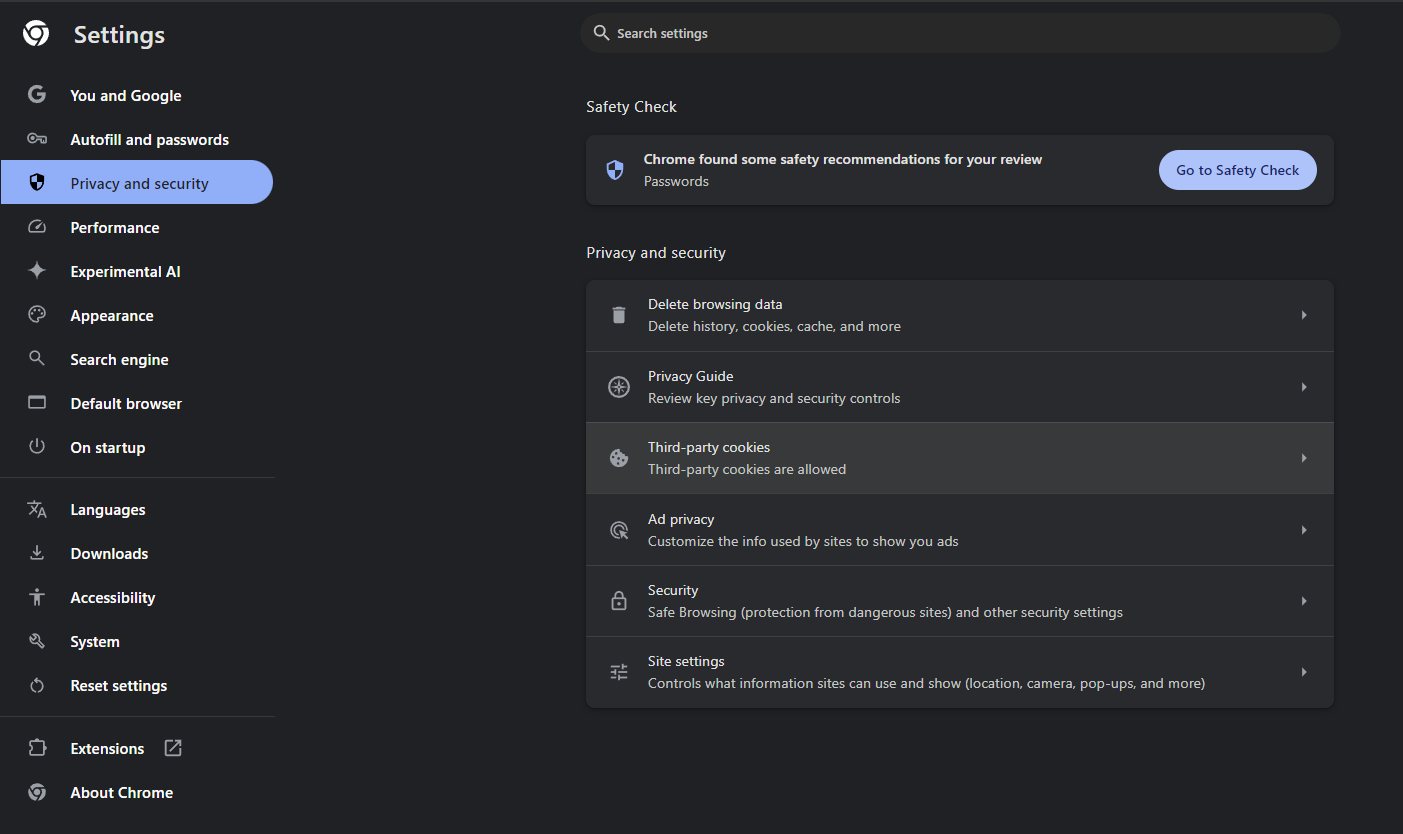Open Extensions in a new tab
This screenshot has height=834, width=1403.
[172, 747]
